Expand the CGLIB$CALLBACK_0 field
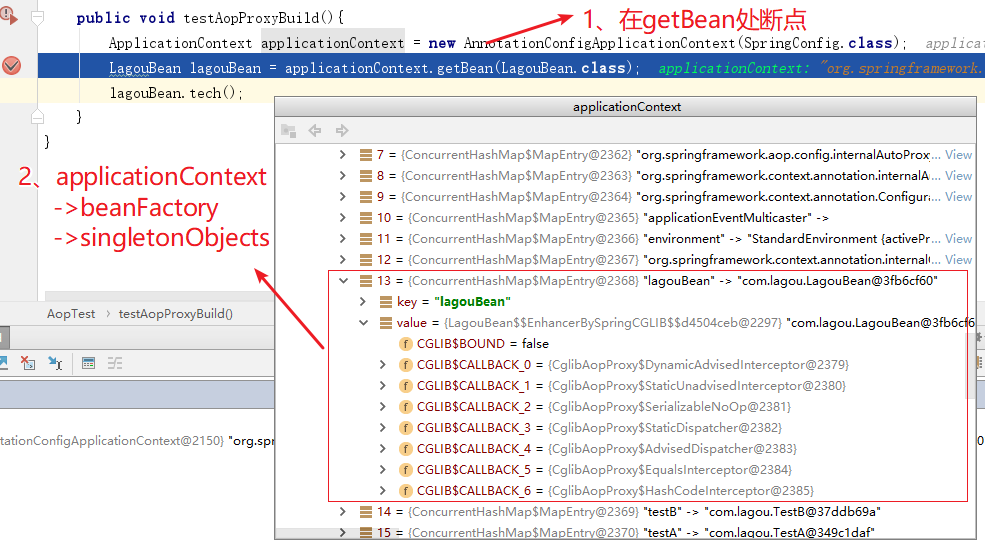985x543 pixels. tap(383, 365)
